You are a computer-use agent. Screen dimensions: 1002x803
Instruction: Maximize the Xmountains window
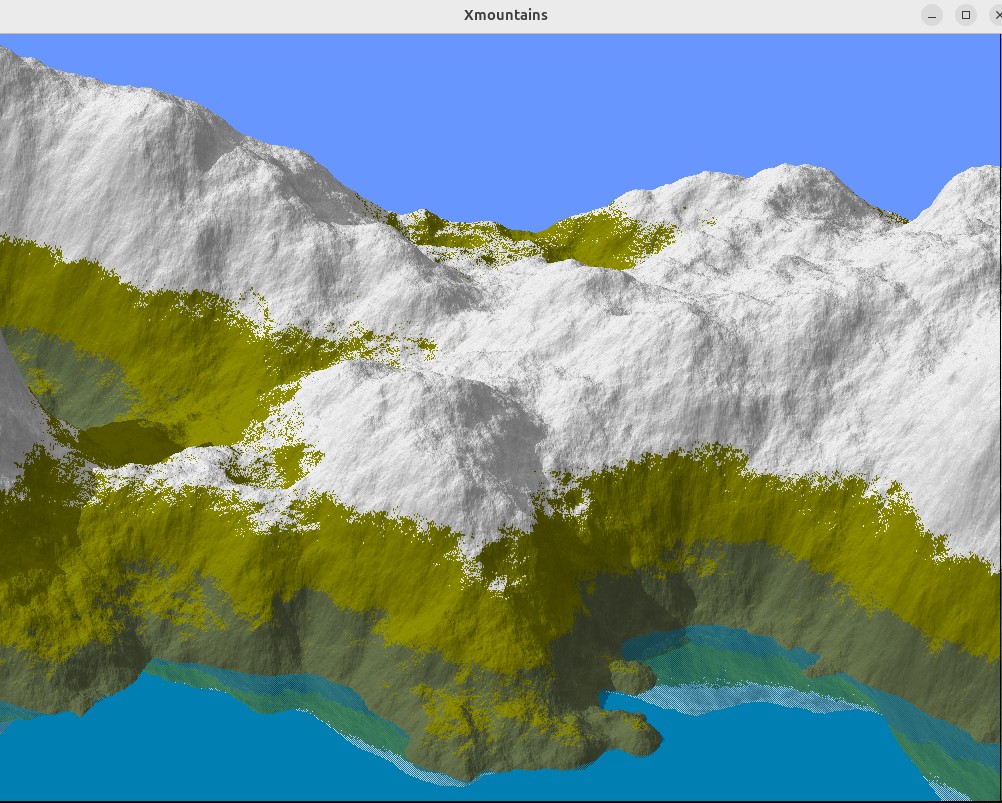pyautogui.click(x=965, y=15)
